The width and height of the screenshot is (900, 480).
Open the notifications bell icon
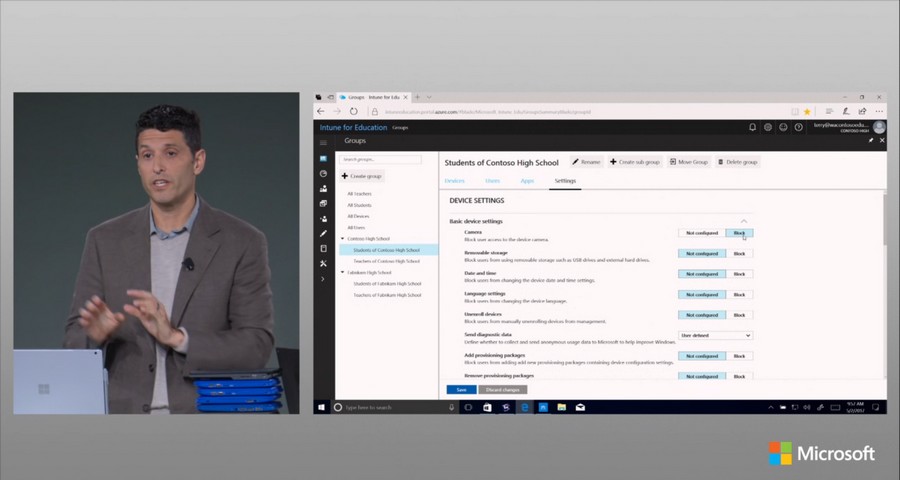click(x=752, y=127)
